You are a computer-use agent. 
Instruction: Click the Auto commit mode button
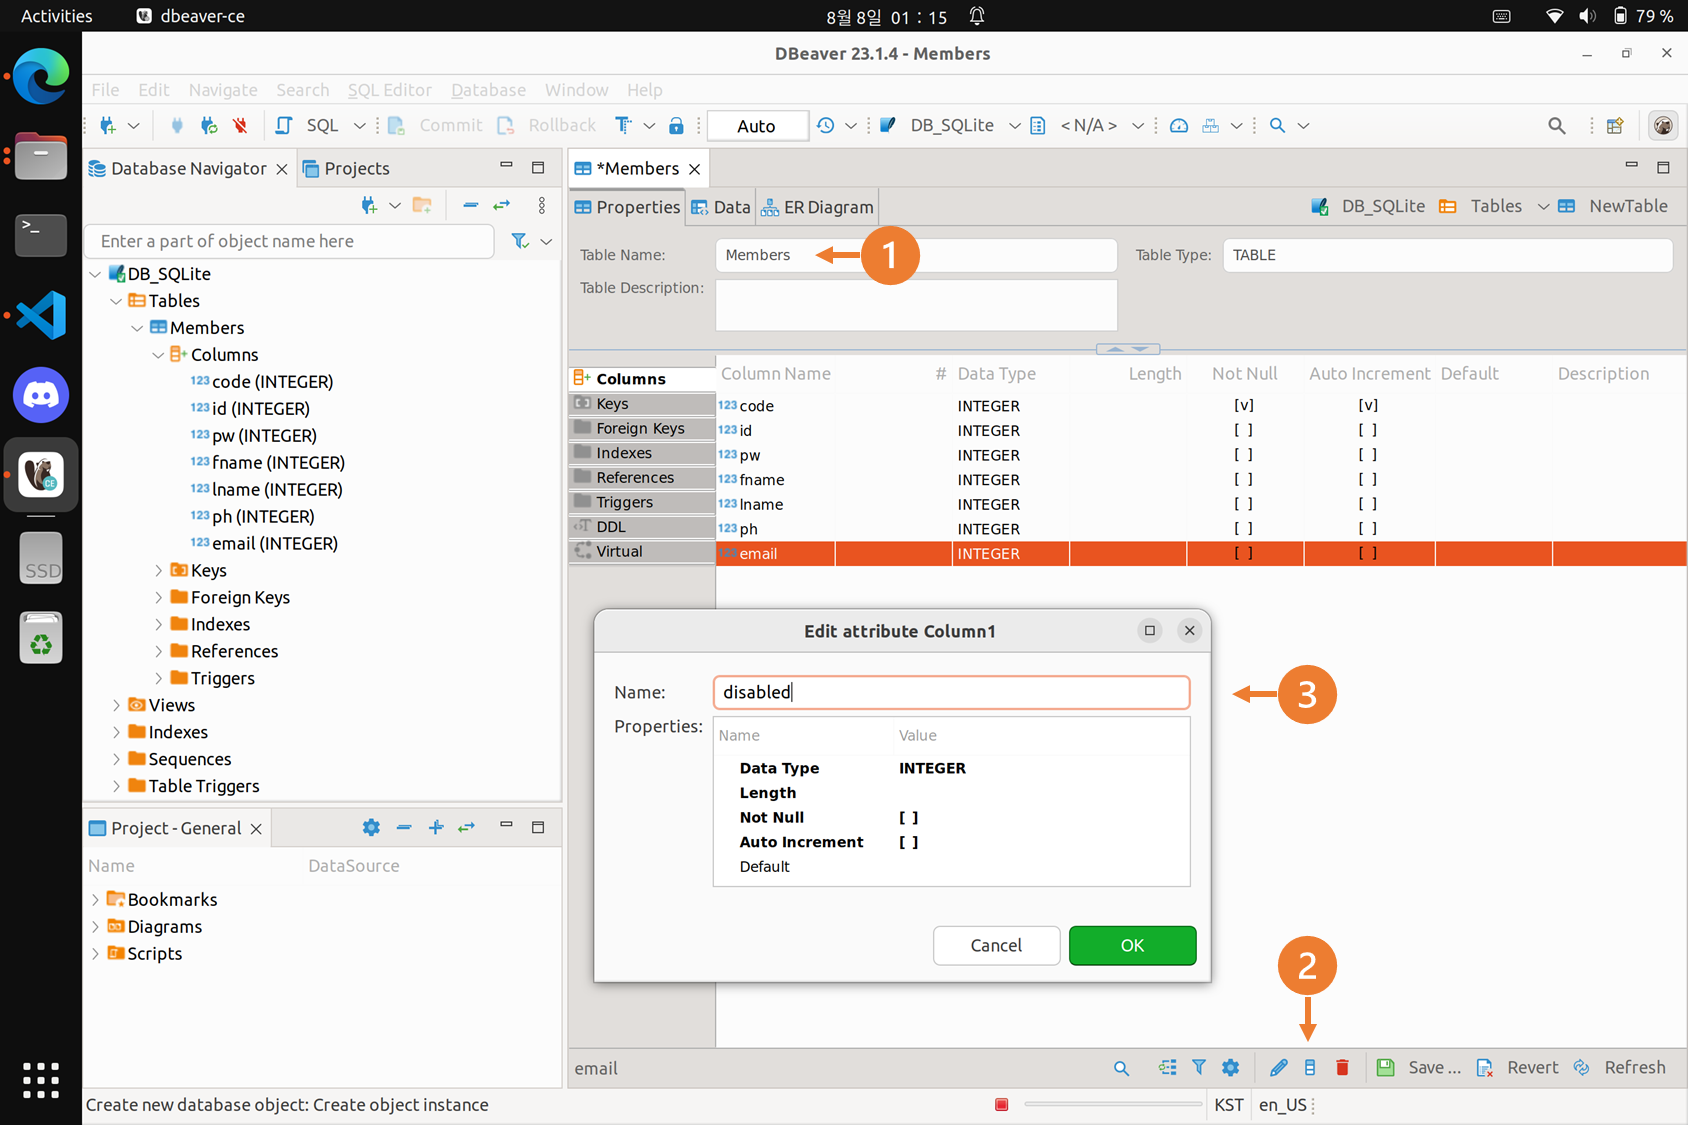(757, 126)
